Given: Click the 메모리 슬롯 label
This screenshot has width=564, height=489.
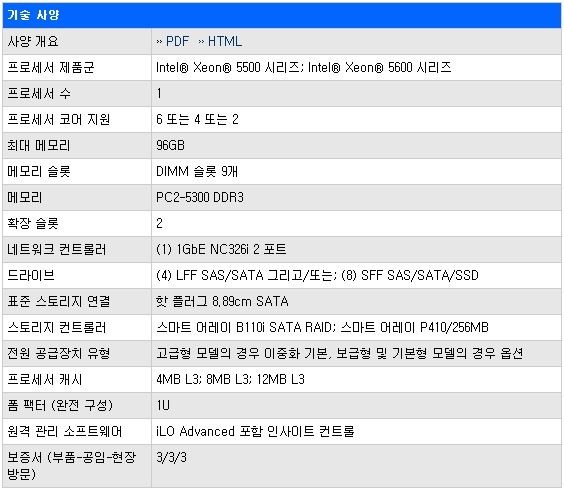Looking at the screenshot, I should 39,171.
